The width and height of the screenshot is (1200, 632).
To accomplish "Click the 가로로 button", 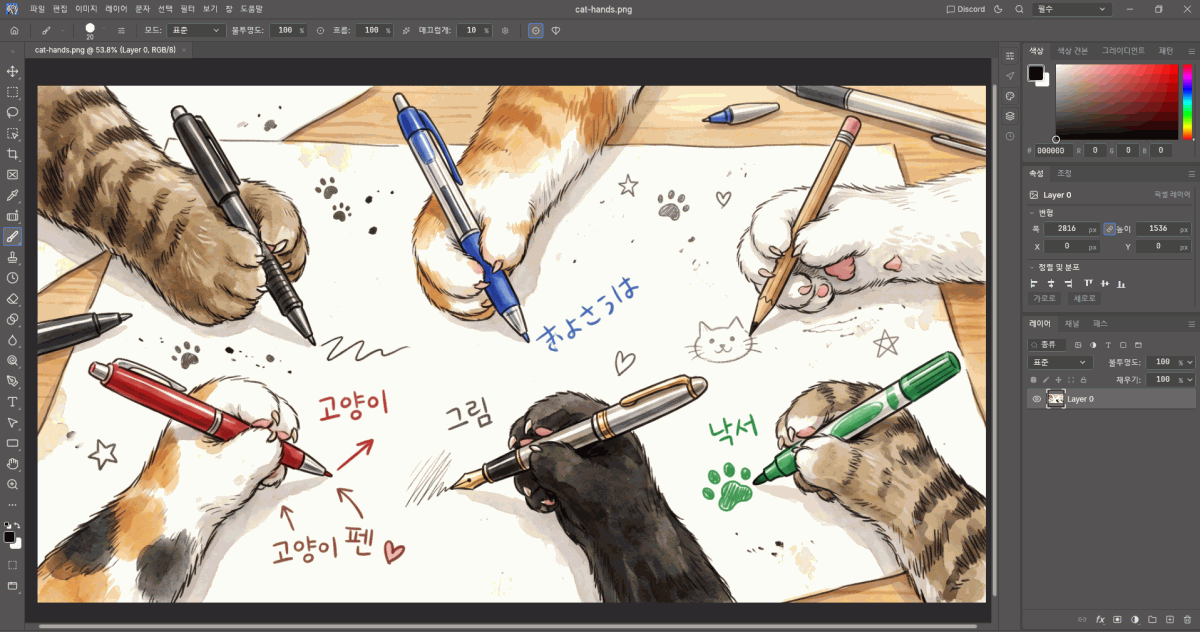I will tap(1044, 298).
